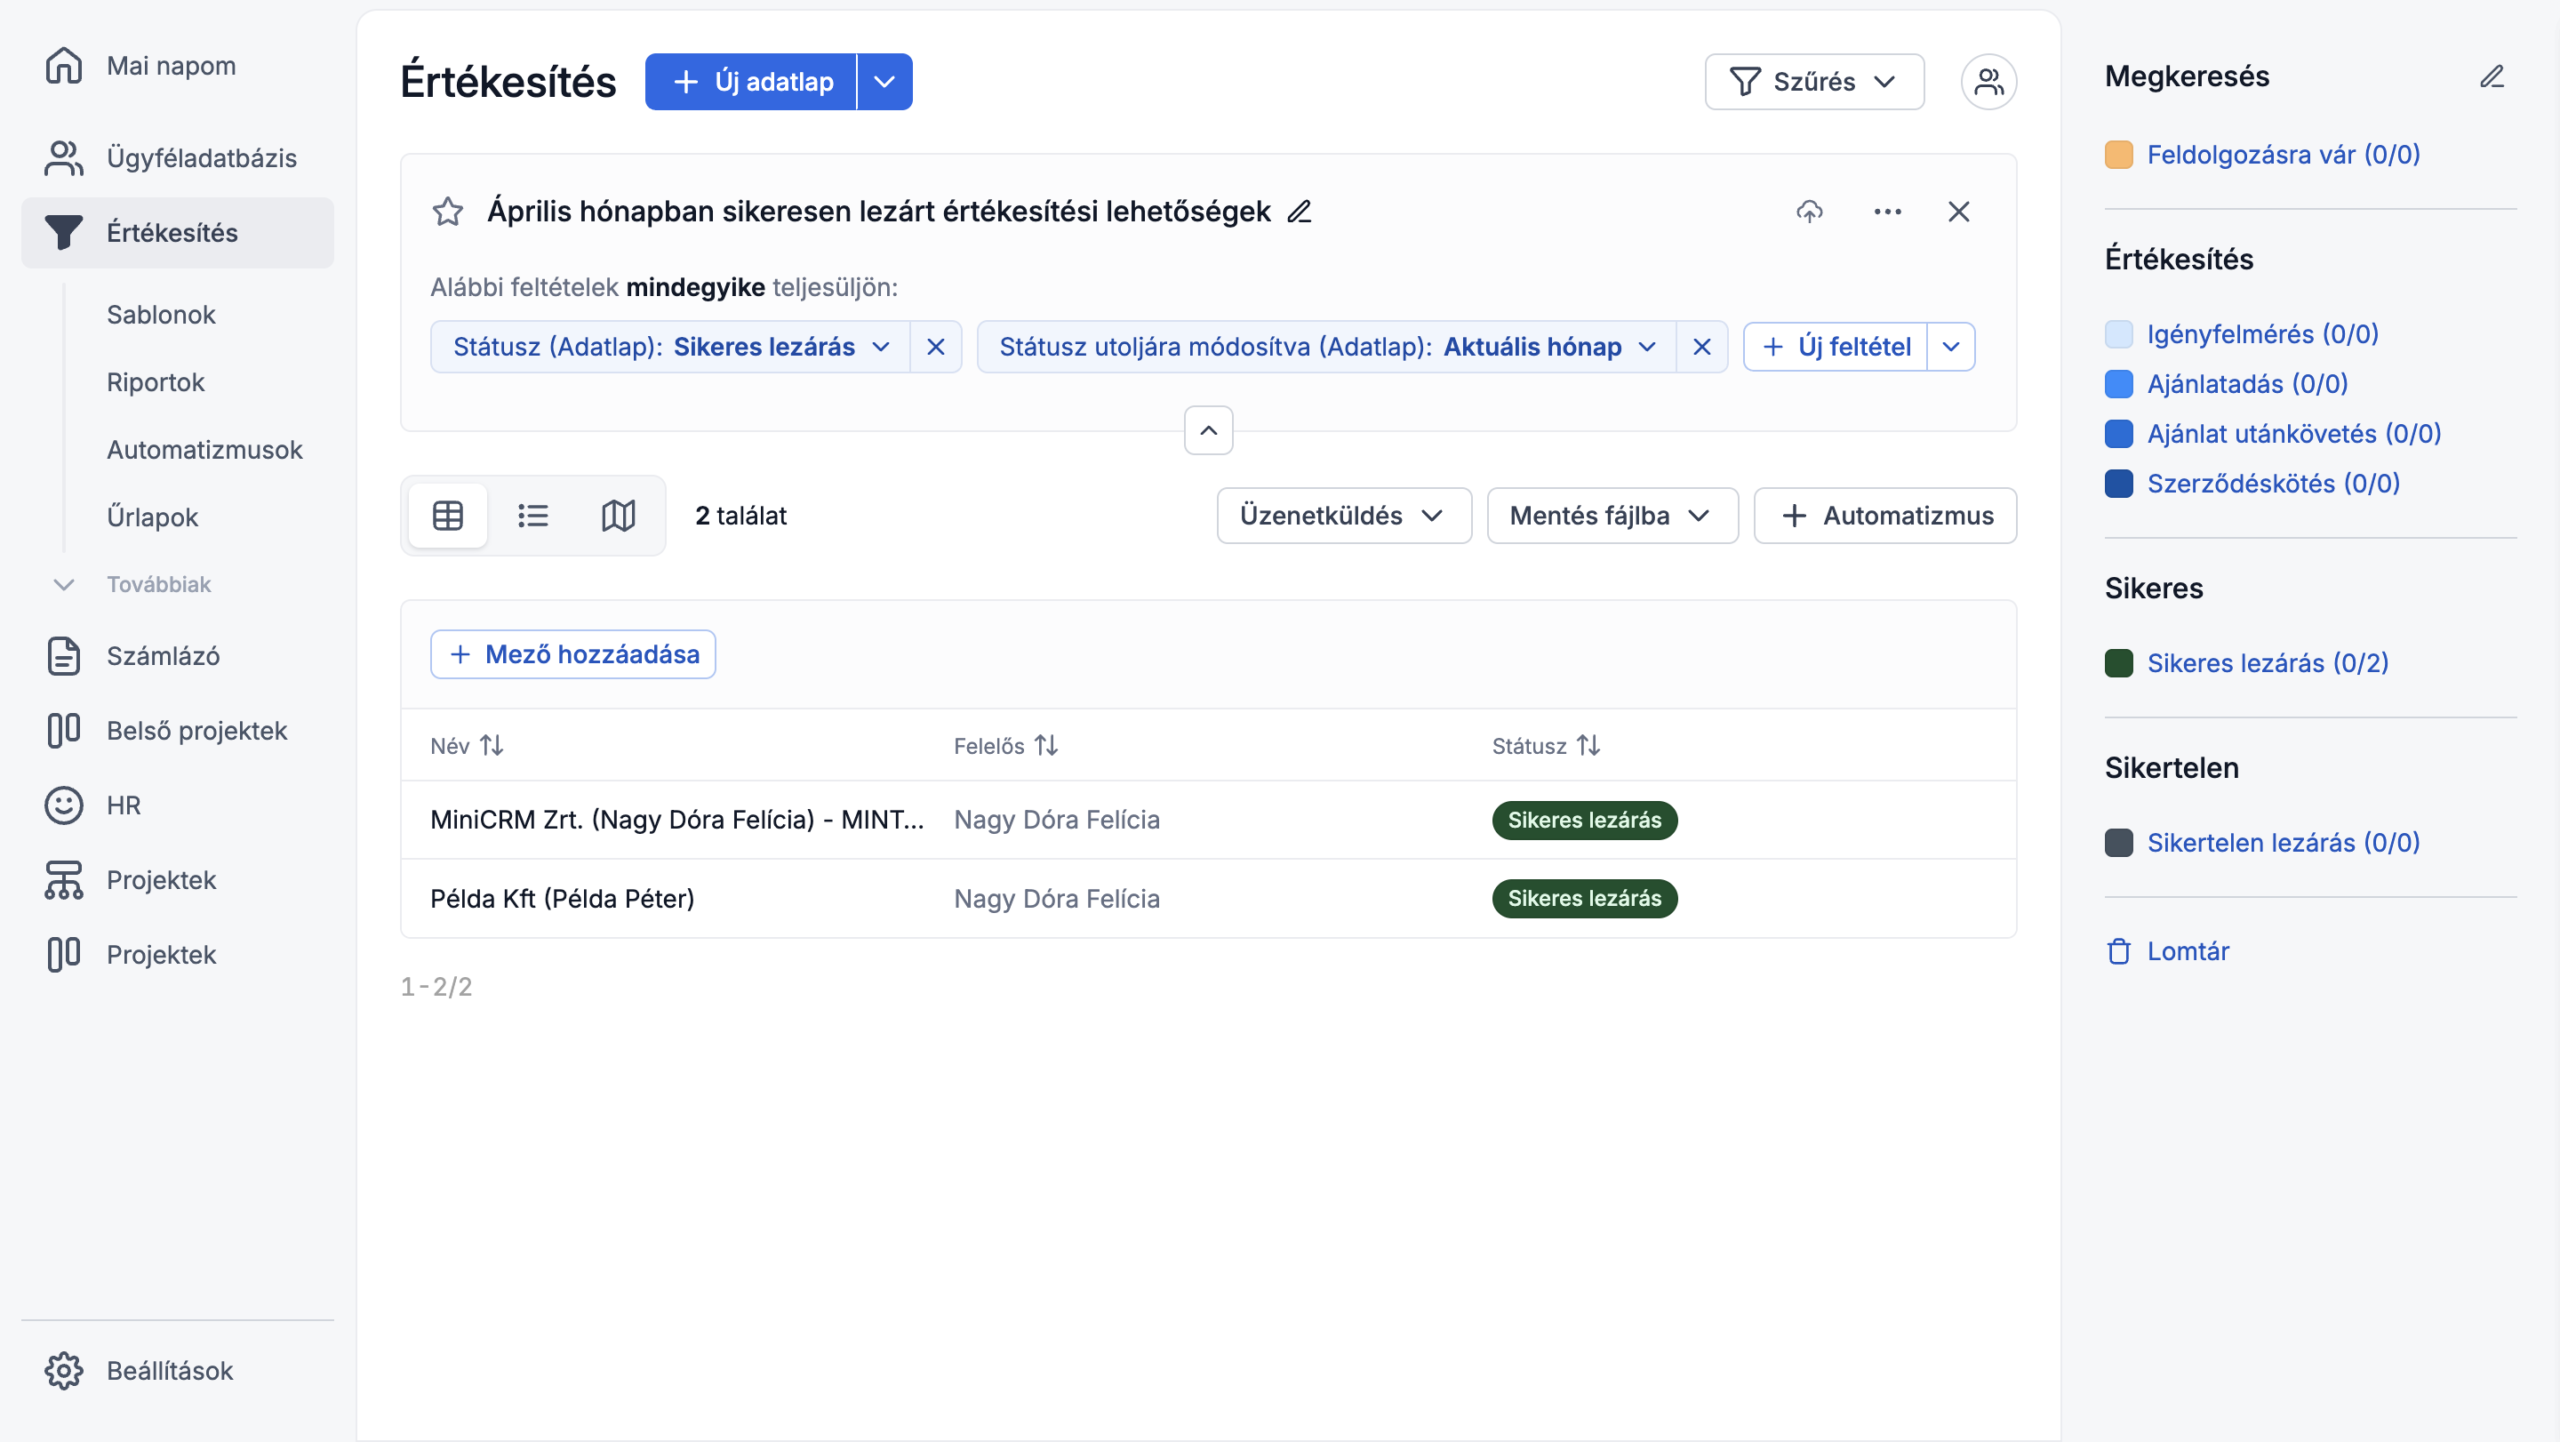Viewport: 2560px width, 1442px height.
Task: Add a new Automatizmus
Action: [1885, 516]
